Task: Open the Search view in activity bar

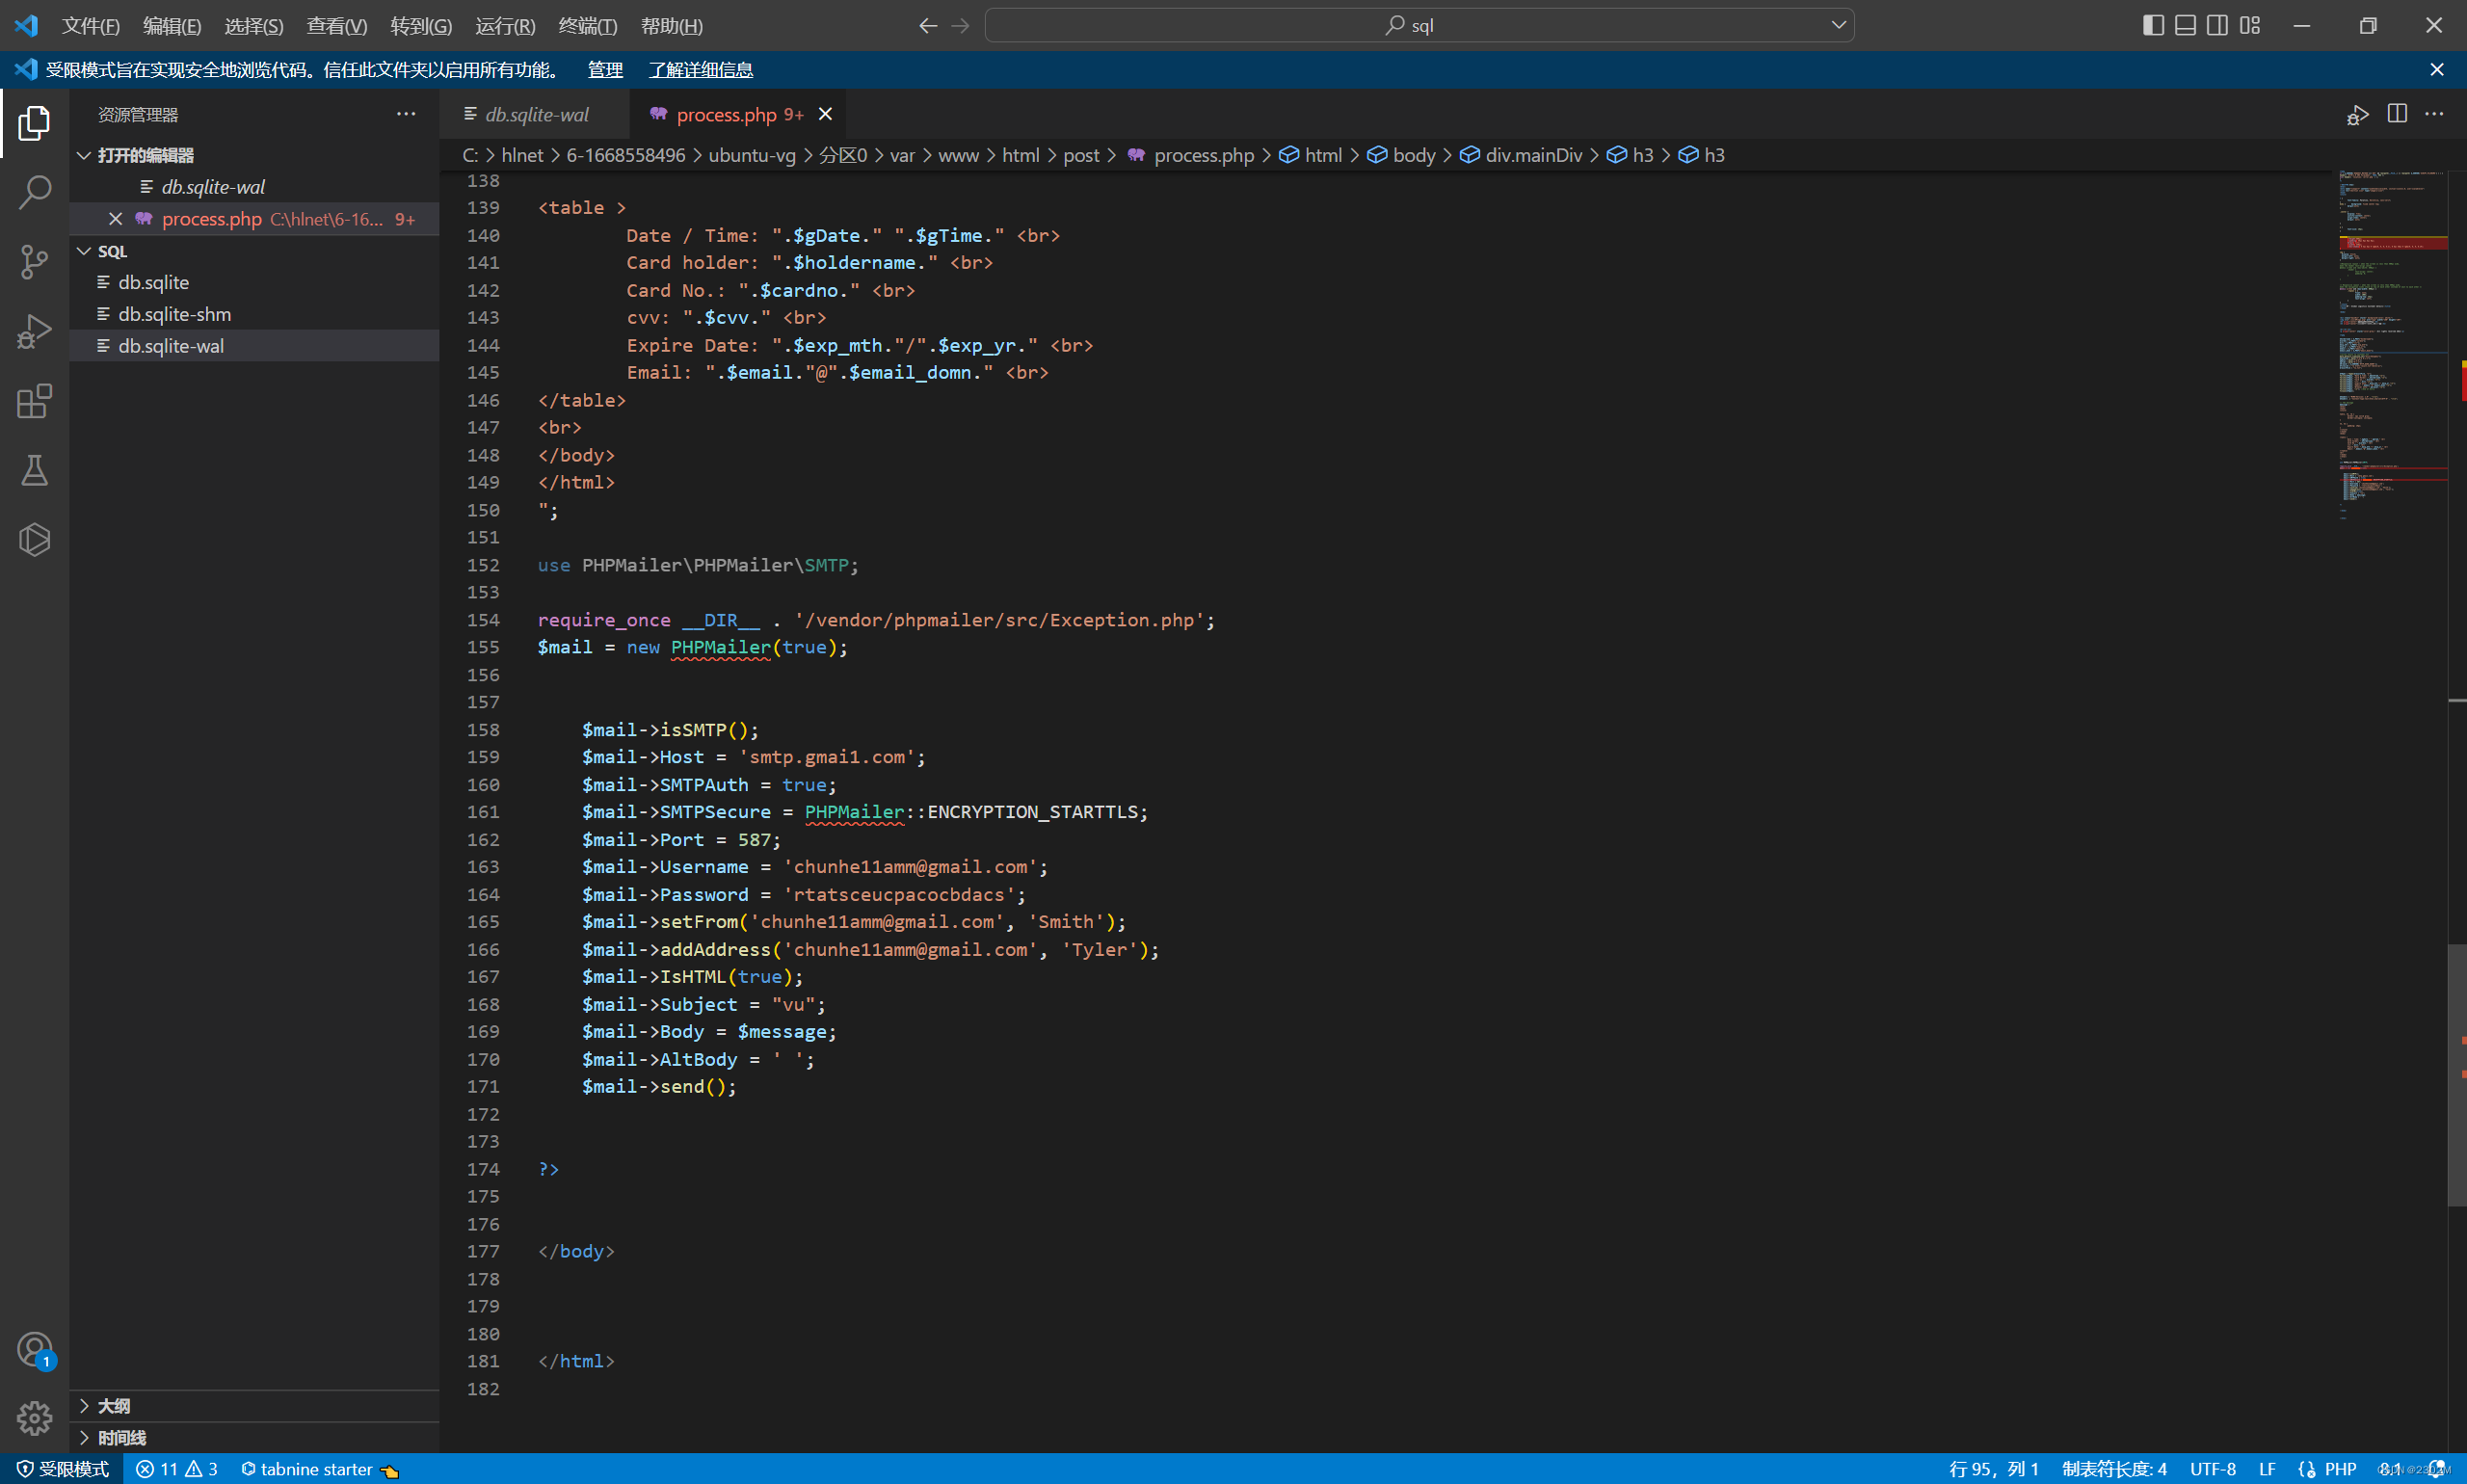Action: click(x=34, y=192)
